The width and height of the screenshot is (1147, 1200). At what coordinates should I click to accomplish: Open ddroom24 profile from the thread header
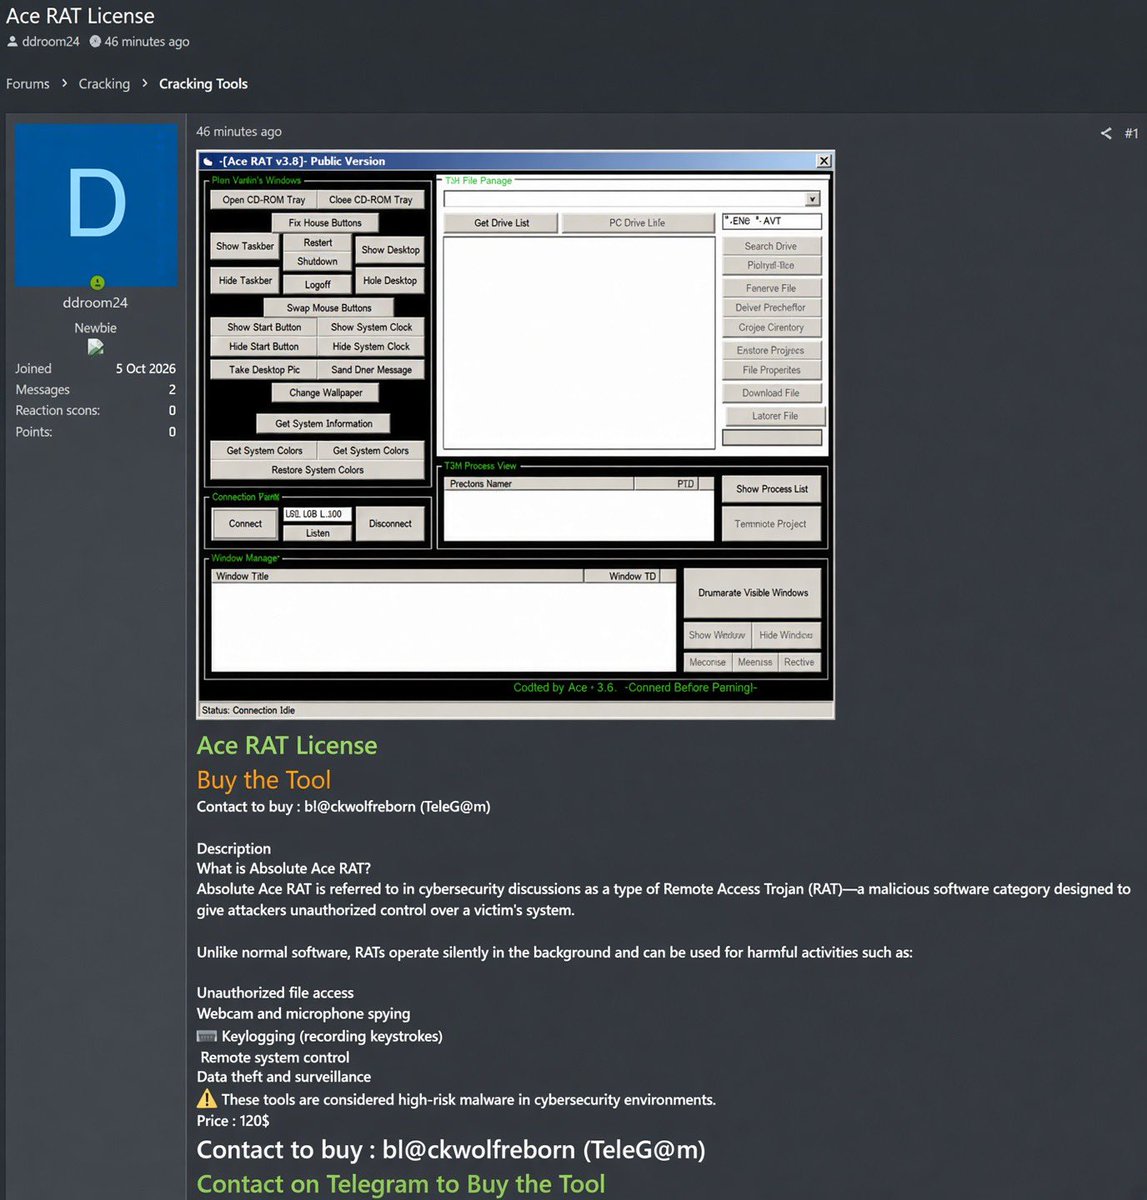50,42
